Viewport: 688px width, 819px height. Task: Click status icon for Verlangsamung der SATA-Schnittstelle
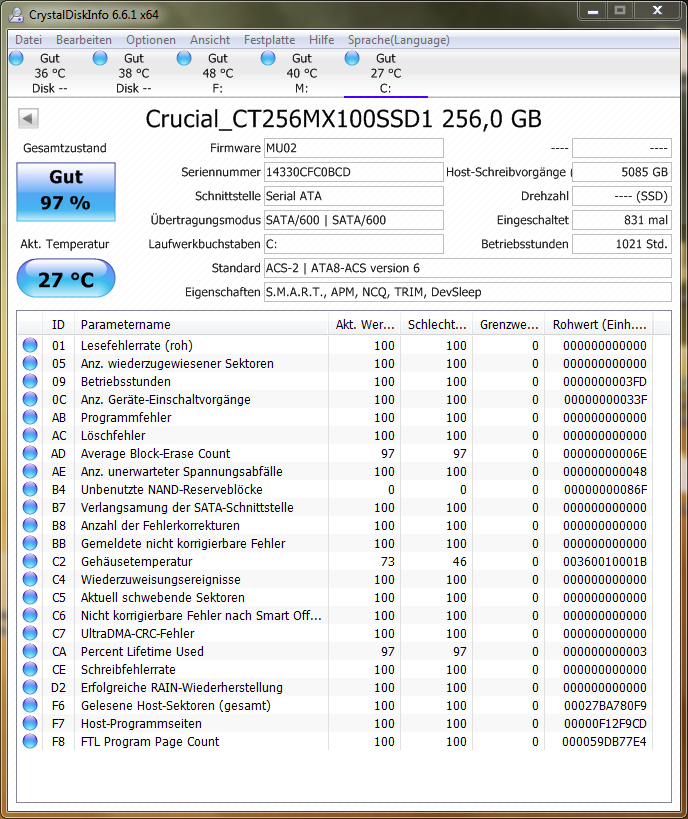30,507
